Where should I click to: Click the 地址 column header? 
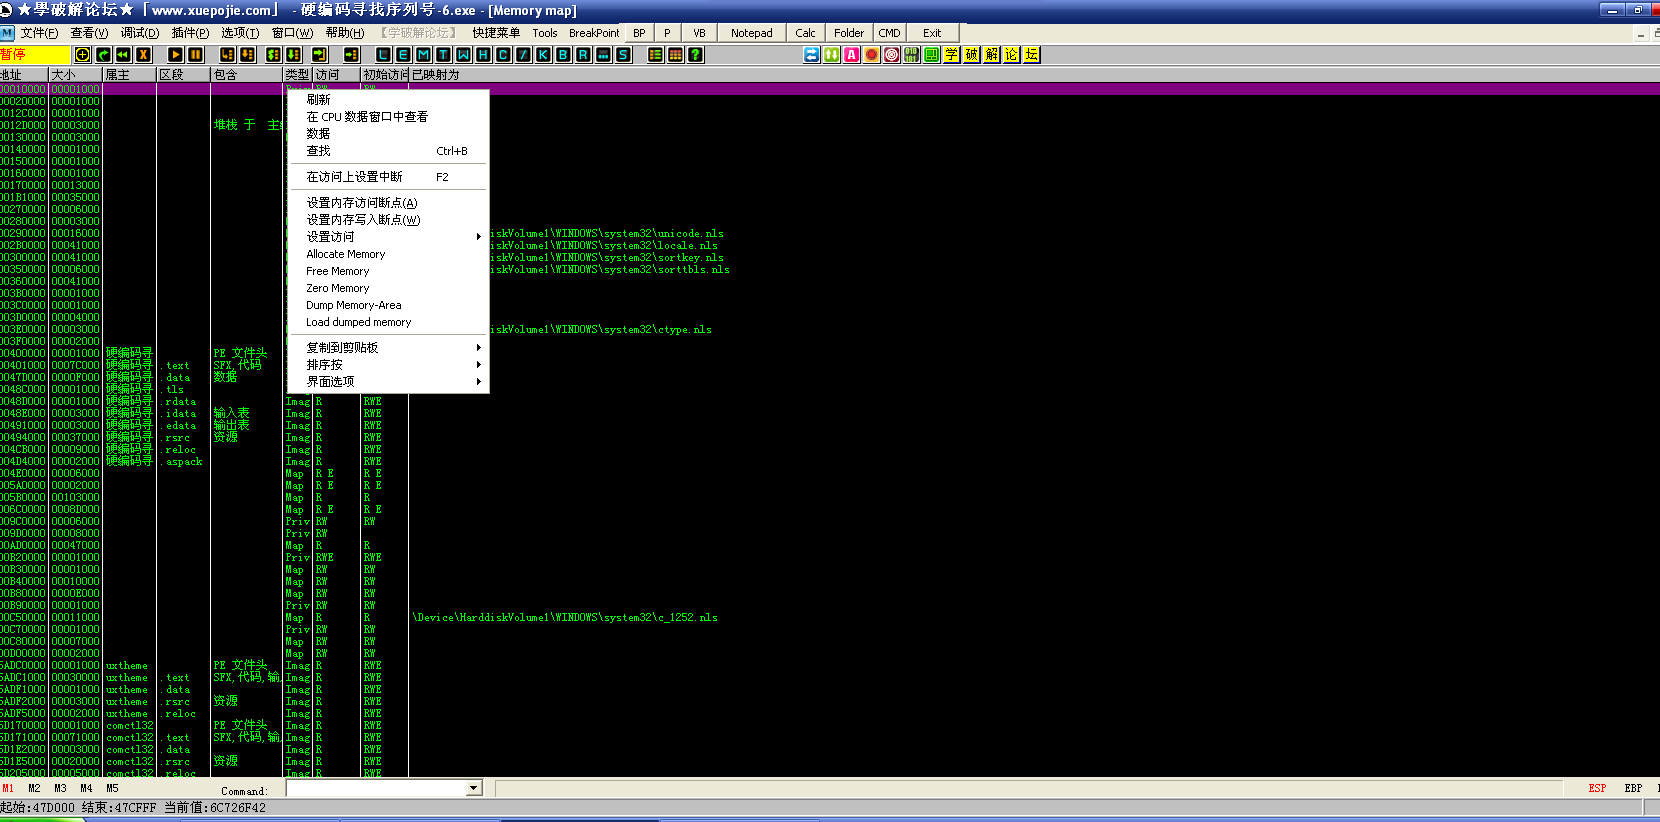(x=24, y=75)
